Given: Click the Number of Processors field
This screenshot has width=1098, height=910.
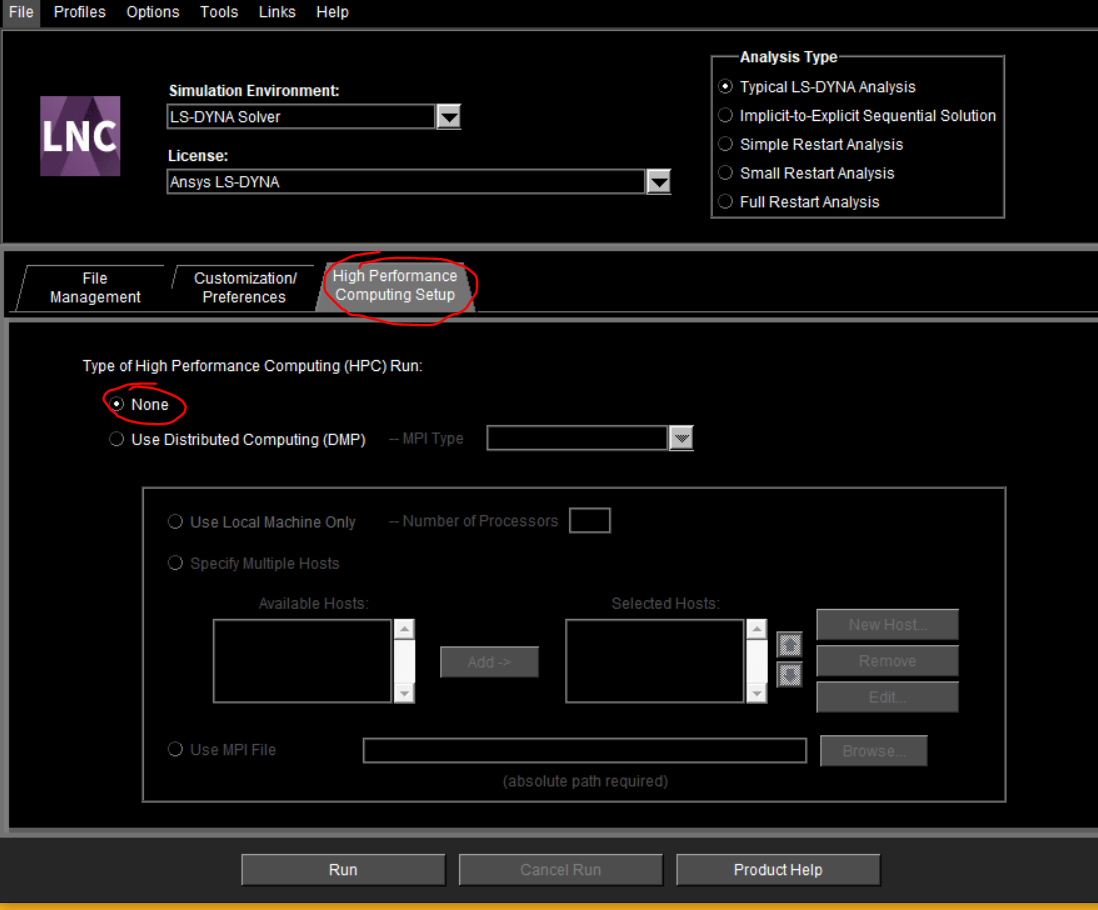Looking at the screenshot, I should (x=590, y=521).
